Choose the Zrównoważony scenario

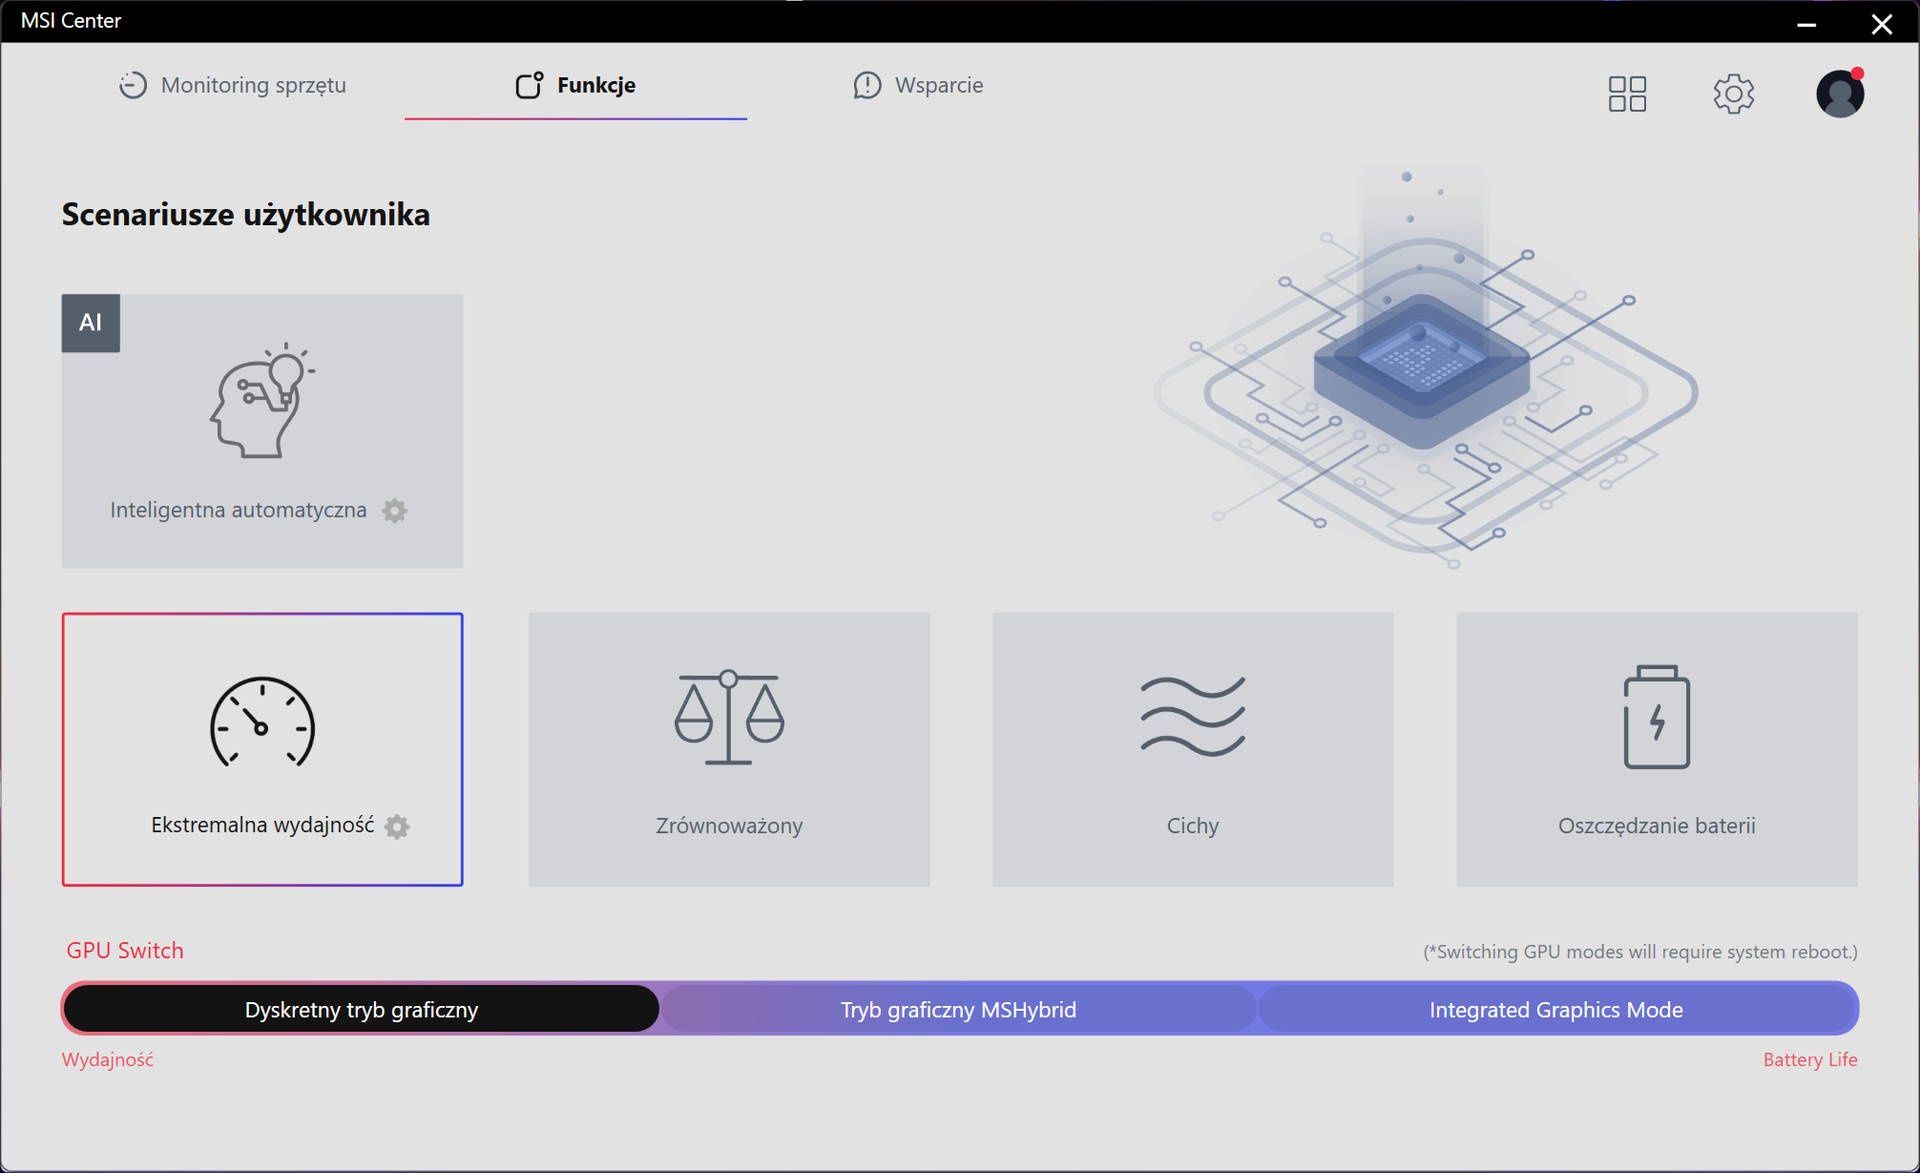pos(729,749)
